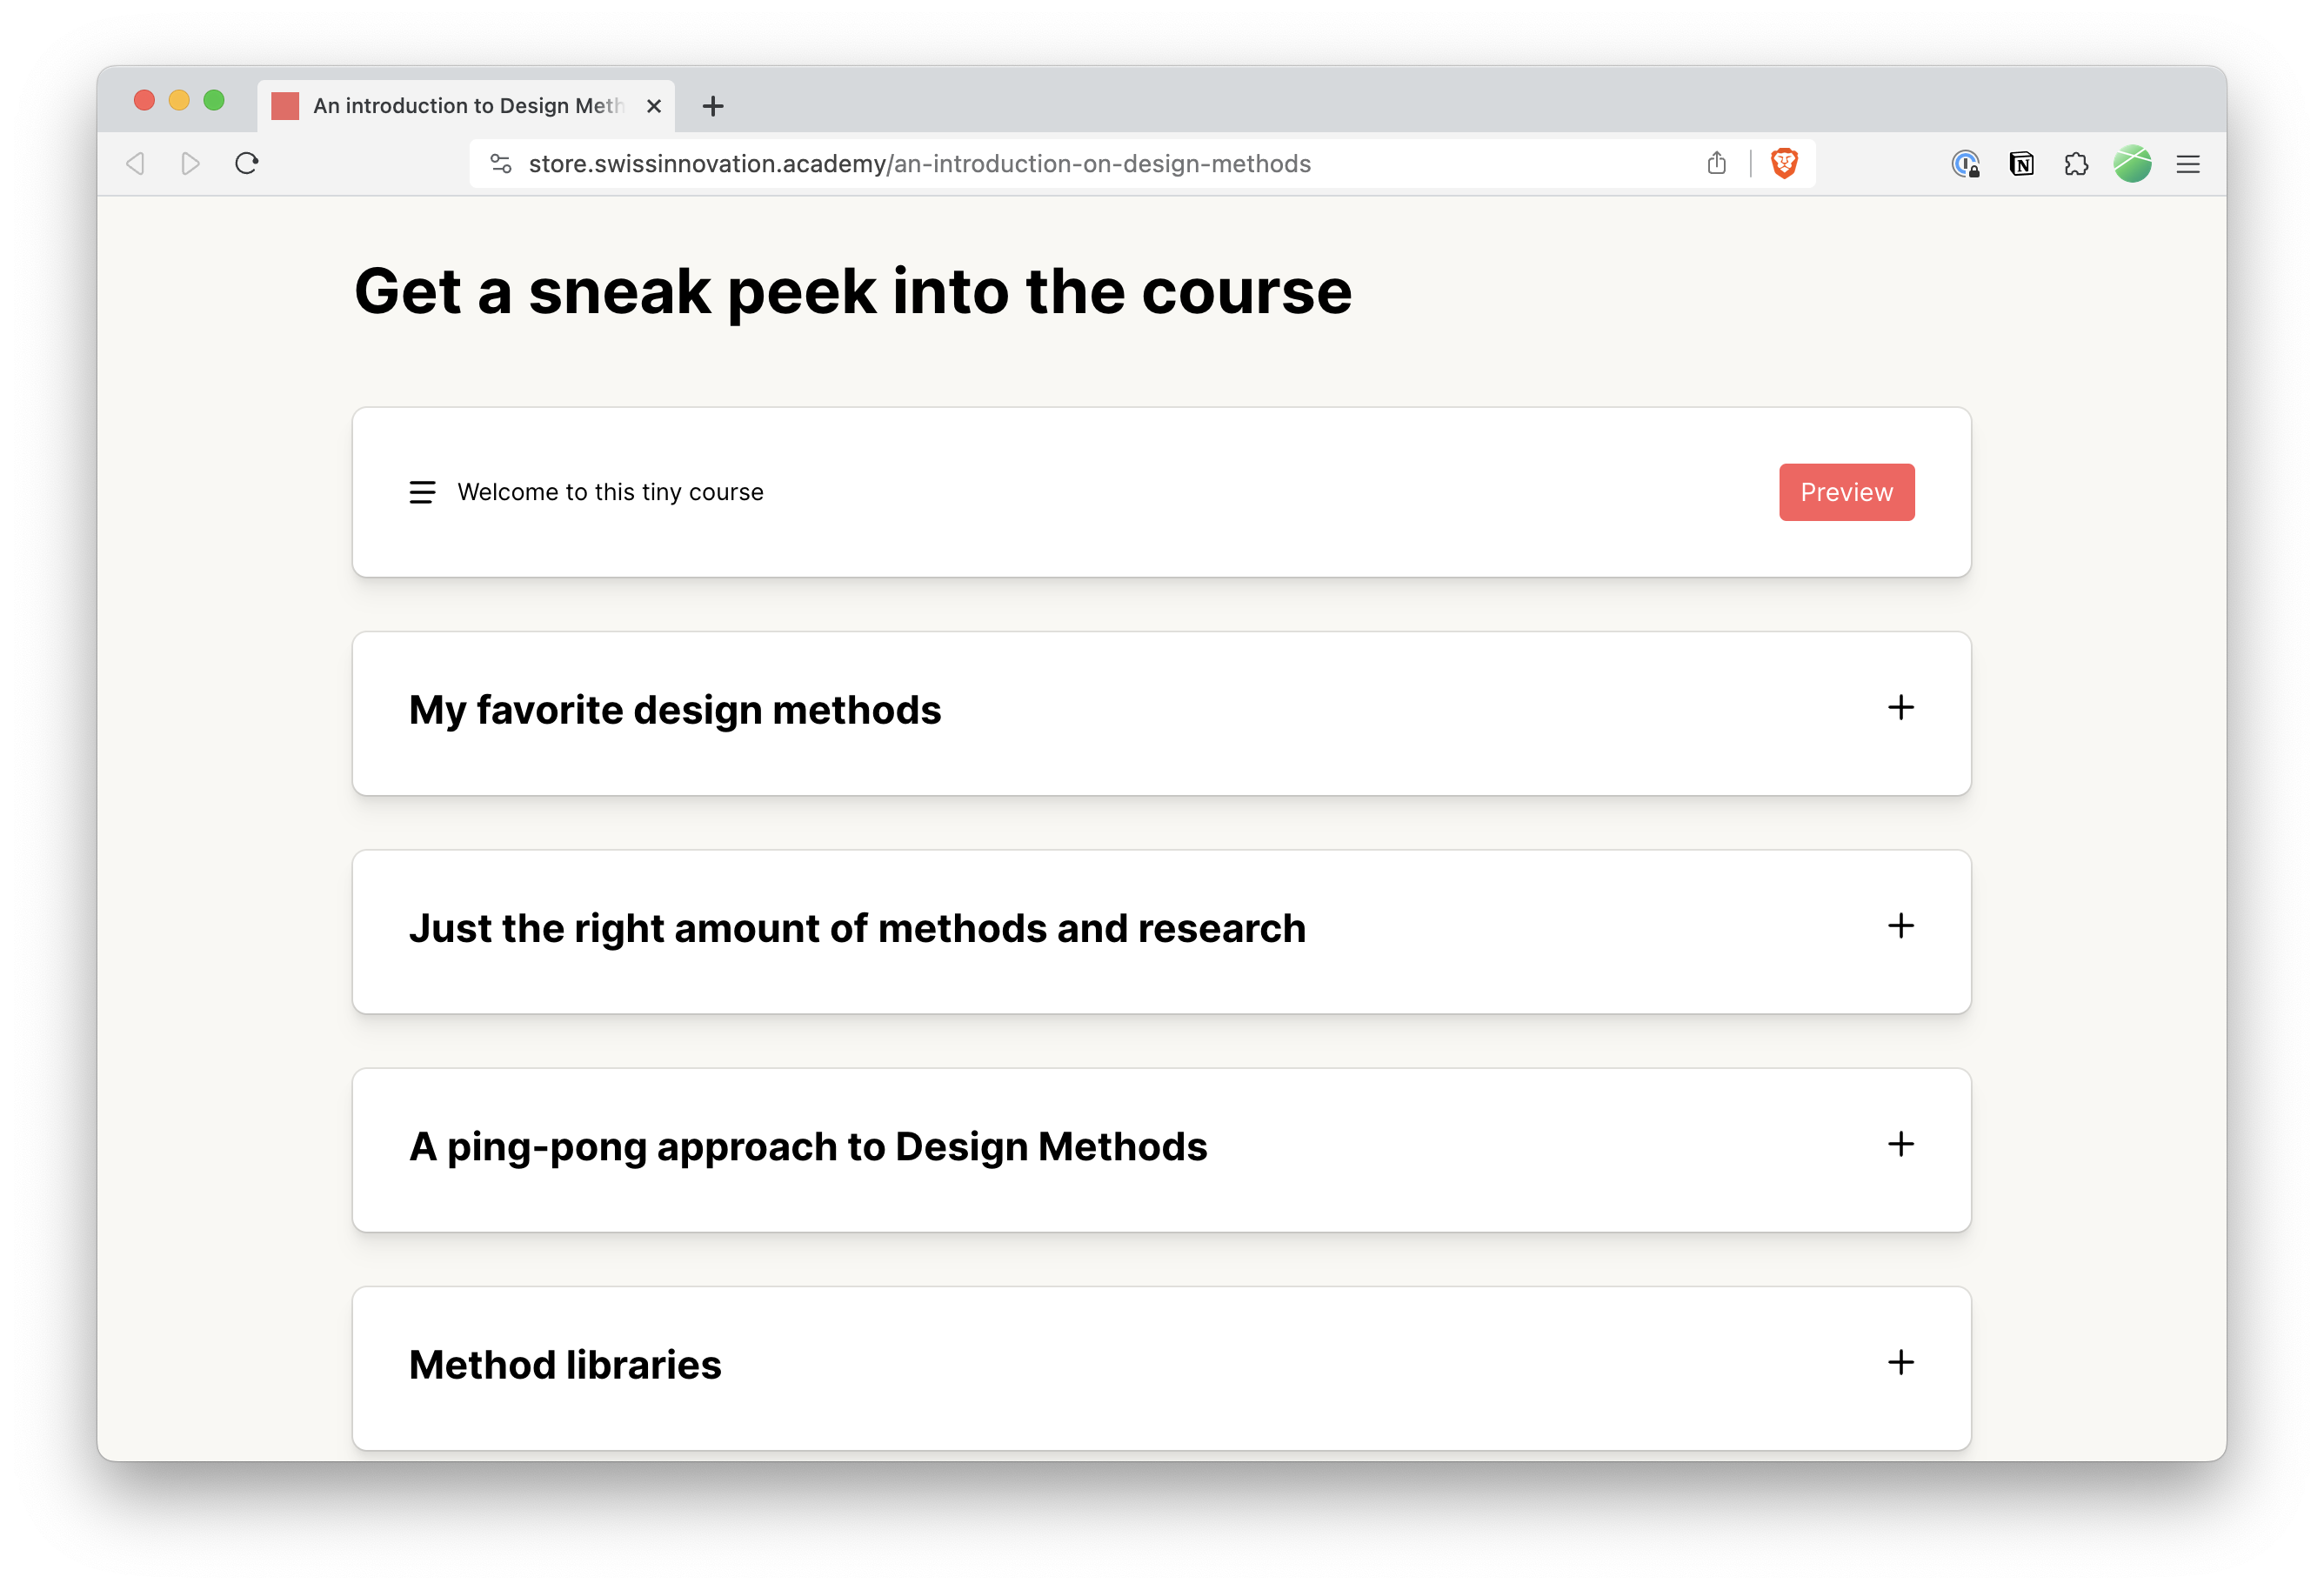Go forward to the next page
Viewport: 2324px width, 1590px height.
[190, 163]
